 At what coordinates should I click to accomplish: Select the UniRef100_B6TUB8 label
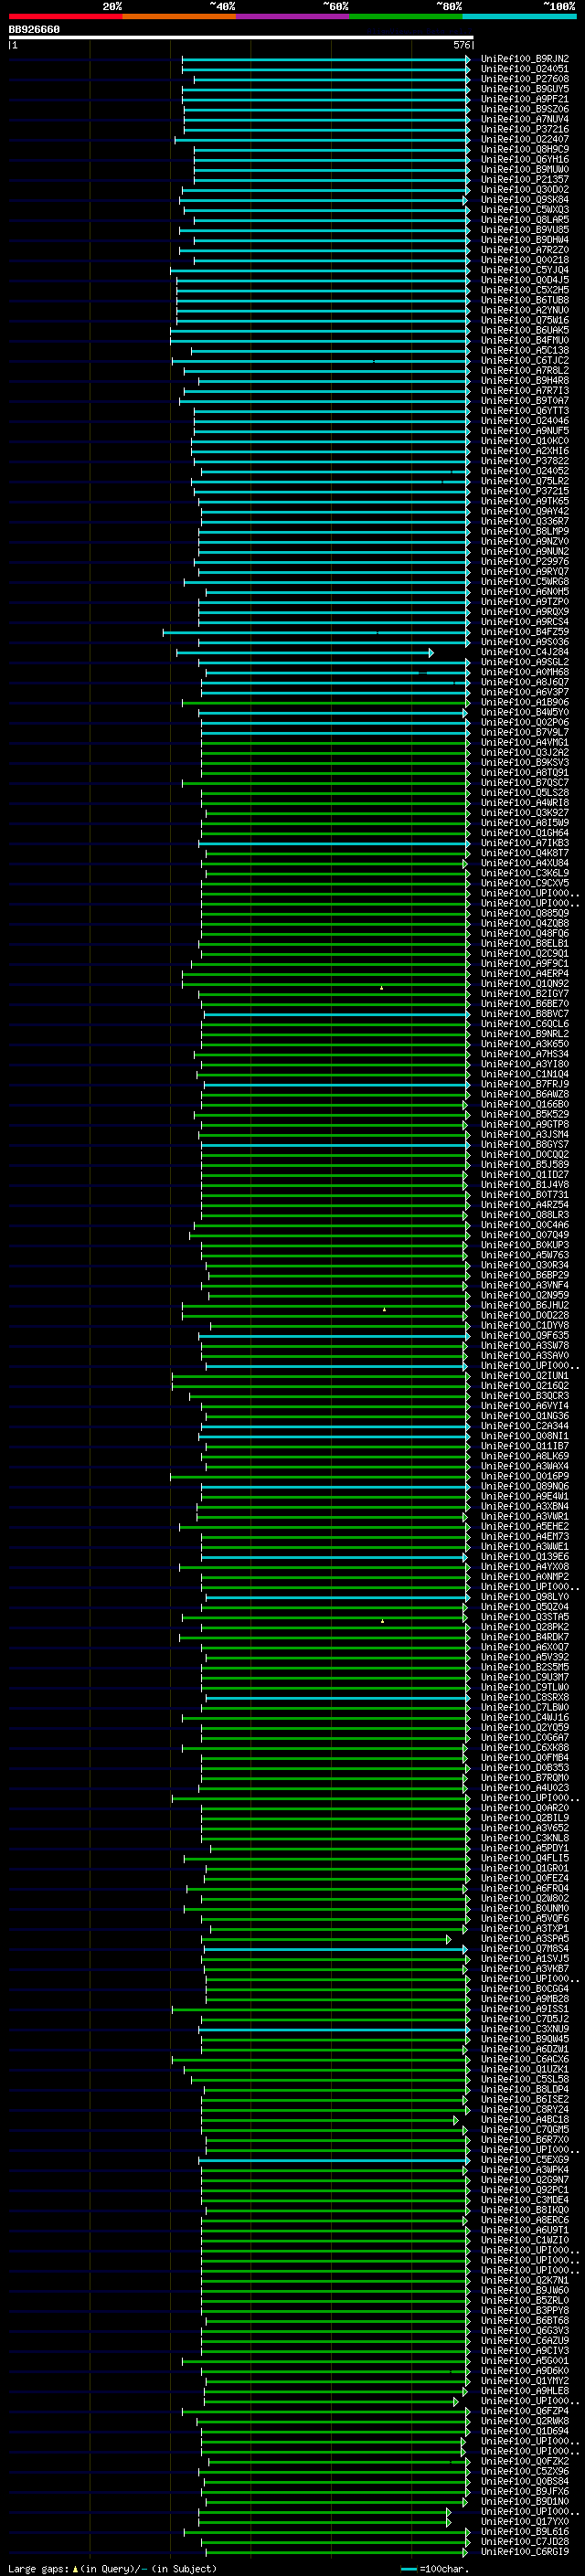click(x=525, y=300)
